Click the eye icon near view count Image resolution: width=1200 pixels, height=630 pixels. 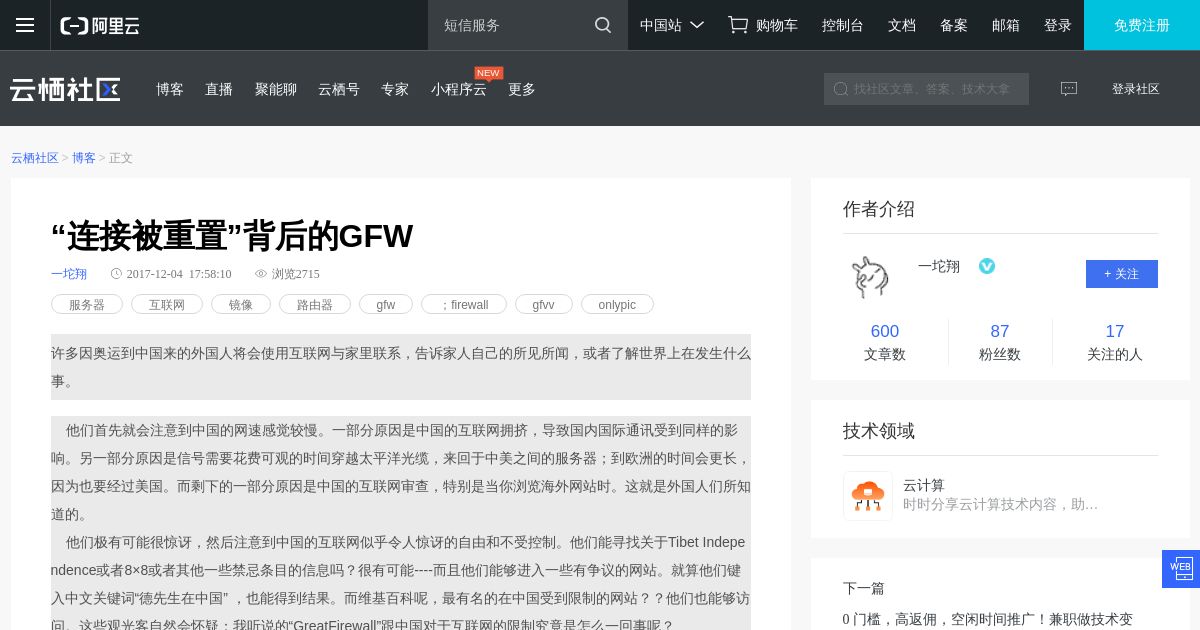coord(261,274)
